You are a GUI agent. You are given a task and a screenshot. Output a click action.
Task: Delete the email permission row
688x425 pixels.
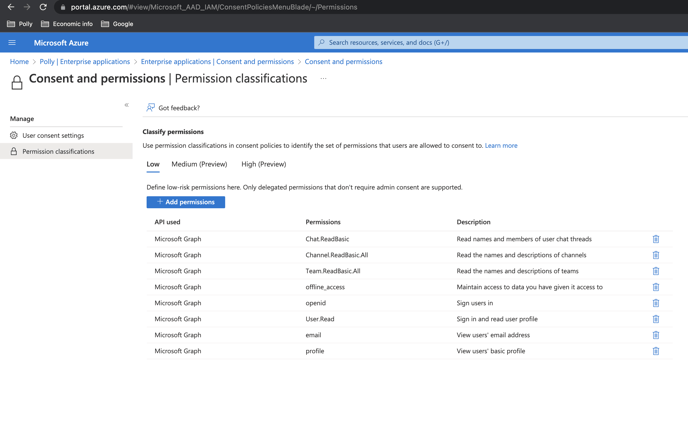coord(656,335)
